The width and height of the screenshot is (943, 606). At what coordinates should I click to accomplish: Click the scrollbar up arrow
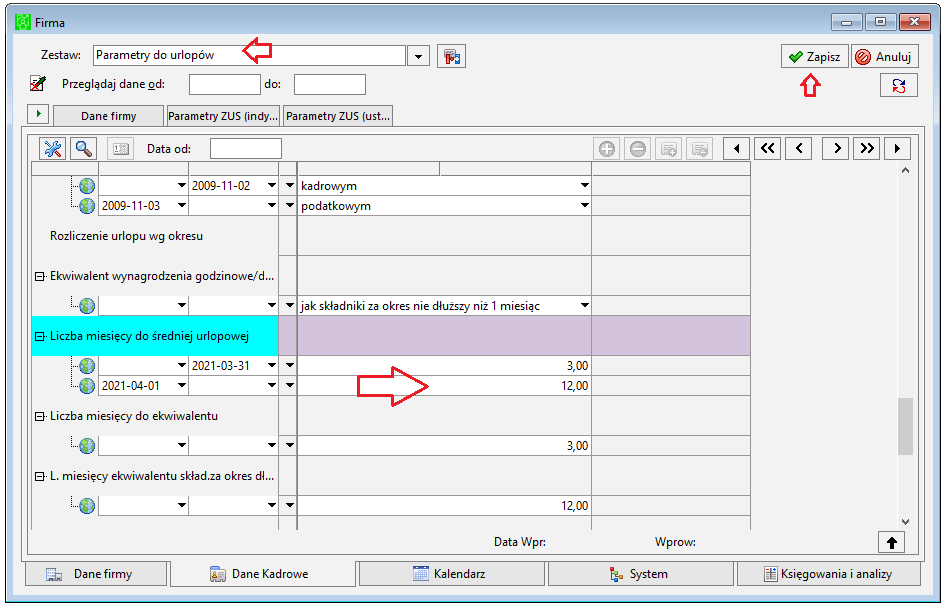coord(905,171)
